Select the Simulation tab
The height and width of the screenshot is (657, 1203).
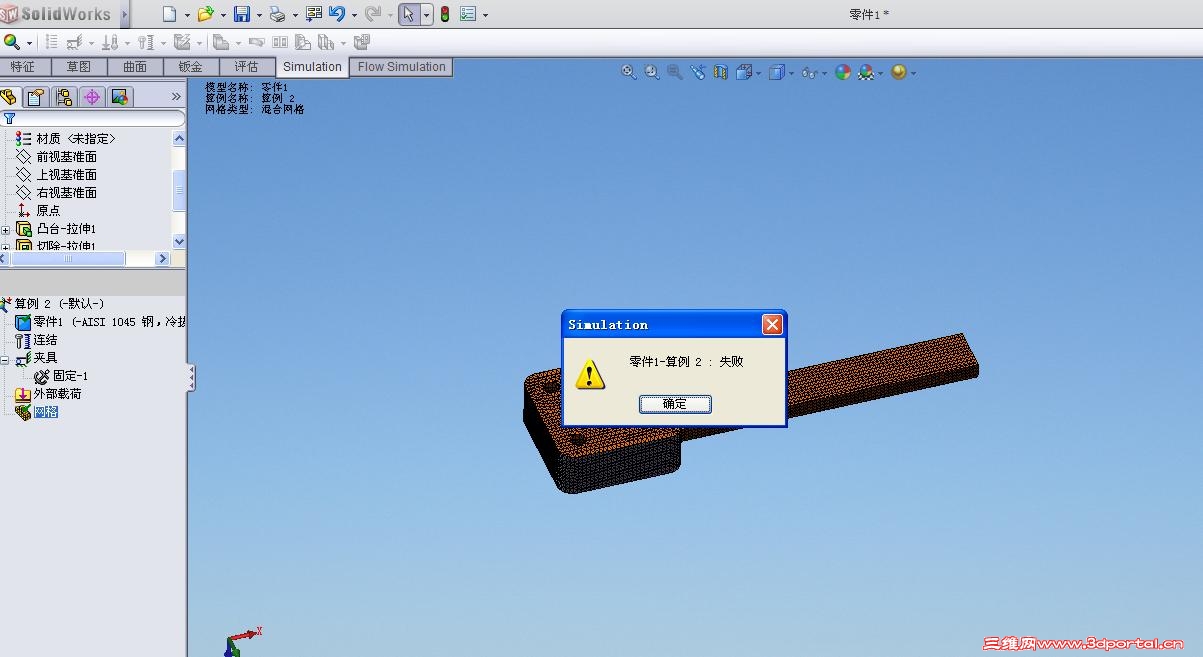pyautogui.click(x=312, y=67)
